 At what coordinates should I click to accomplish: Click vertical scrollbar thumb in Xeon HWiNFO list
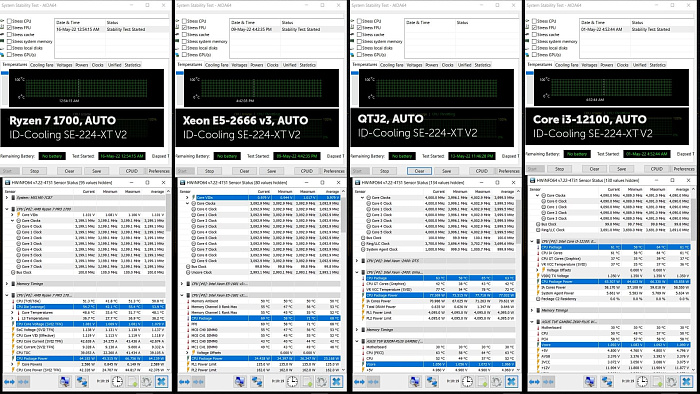(x=343, y=214)
